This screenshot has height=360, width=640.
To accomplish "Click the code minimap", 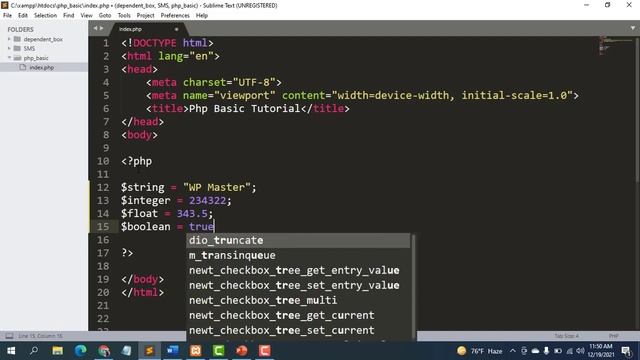I will 615,46.
